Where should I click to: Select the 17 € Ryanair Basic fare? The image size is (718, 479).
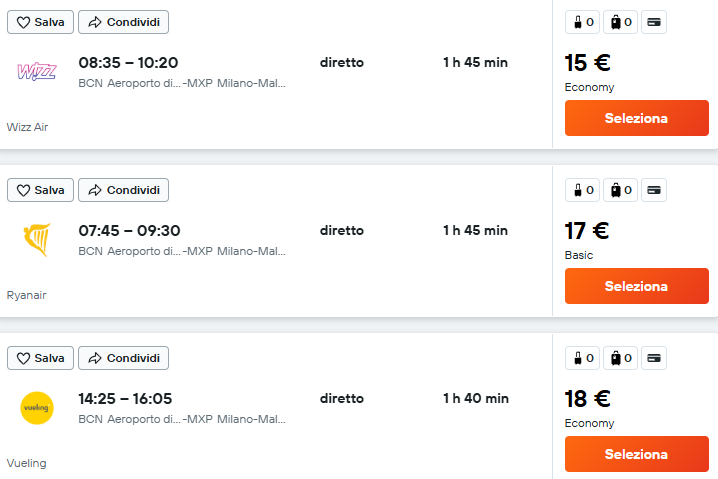pos(636,286)
